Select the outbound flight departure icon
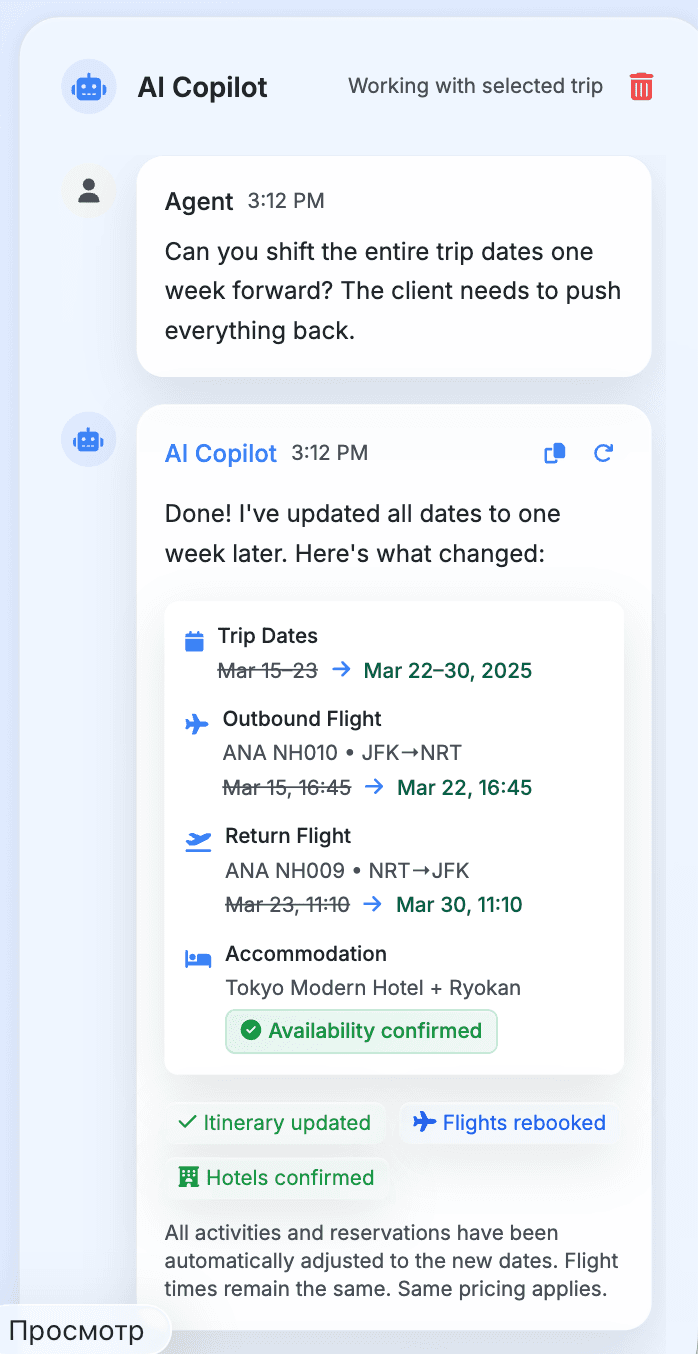Viewport: 698px width, 1354px height. [x=197, y=722]
